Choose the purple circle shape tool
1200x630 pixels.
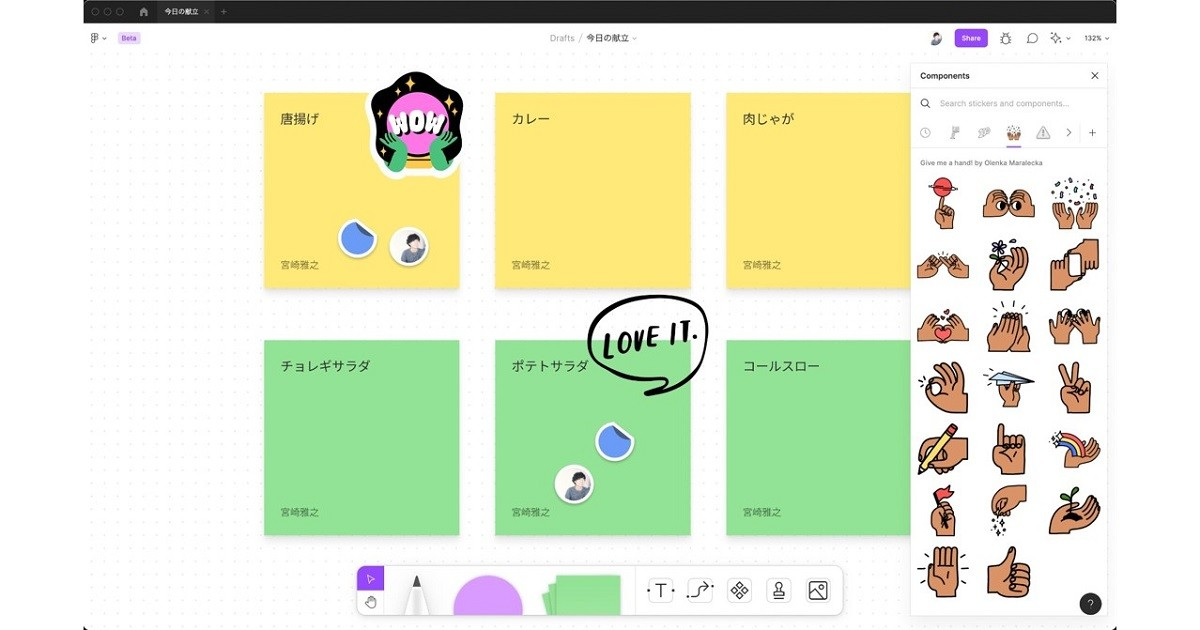[488, 595]
